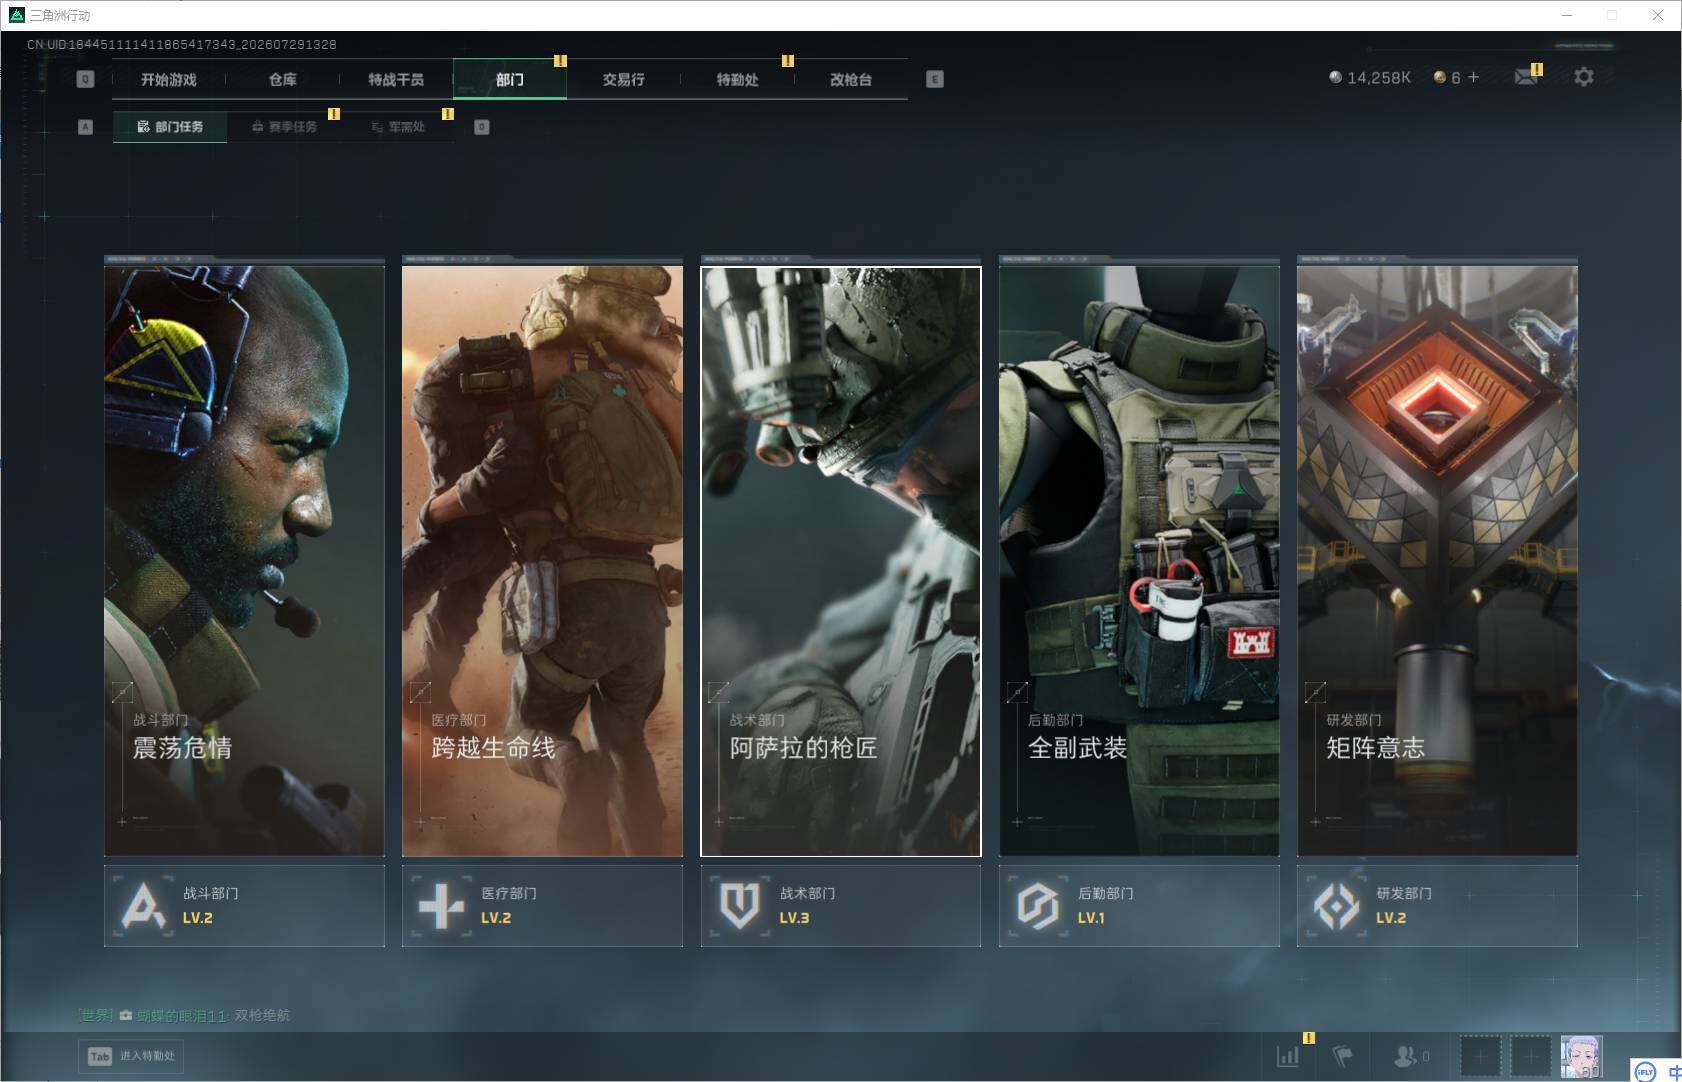Click the A key hint near sub-tabs

point(85,127)
